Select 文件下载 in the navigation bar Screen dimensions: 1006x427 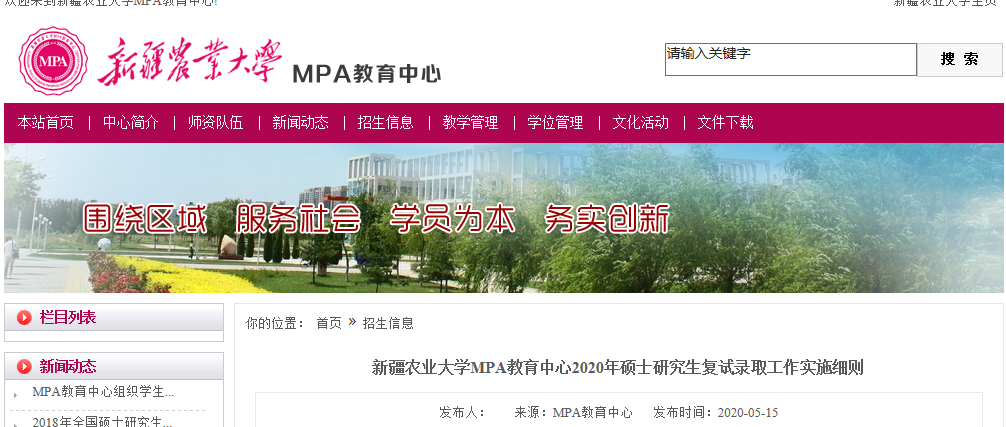point(726,122)
